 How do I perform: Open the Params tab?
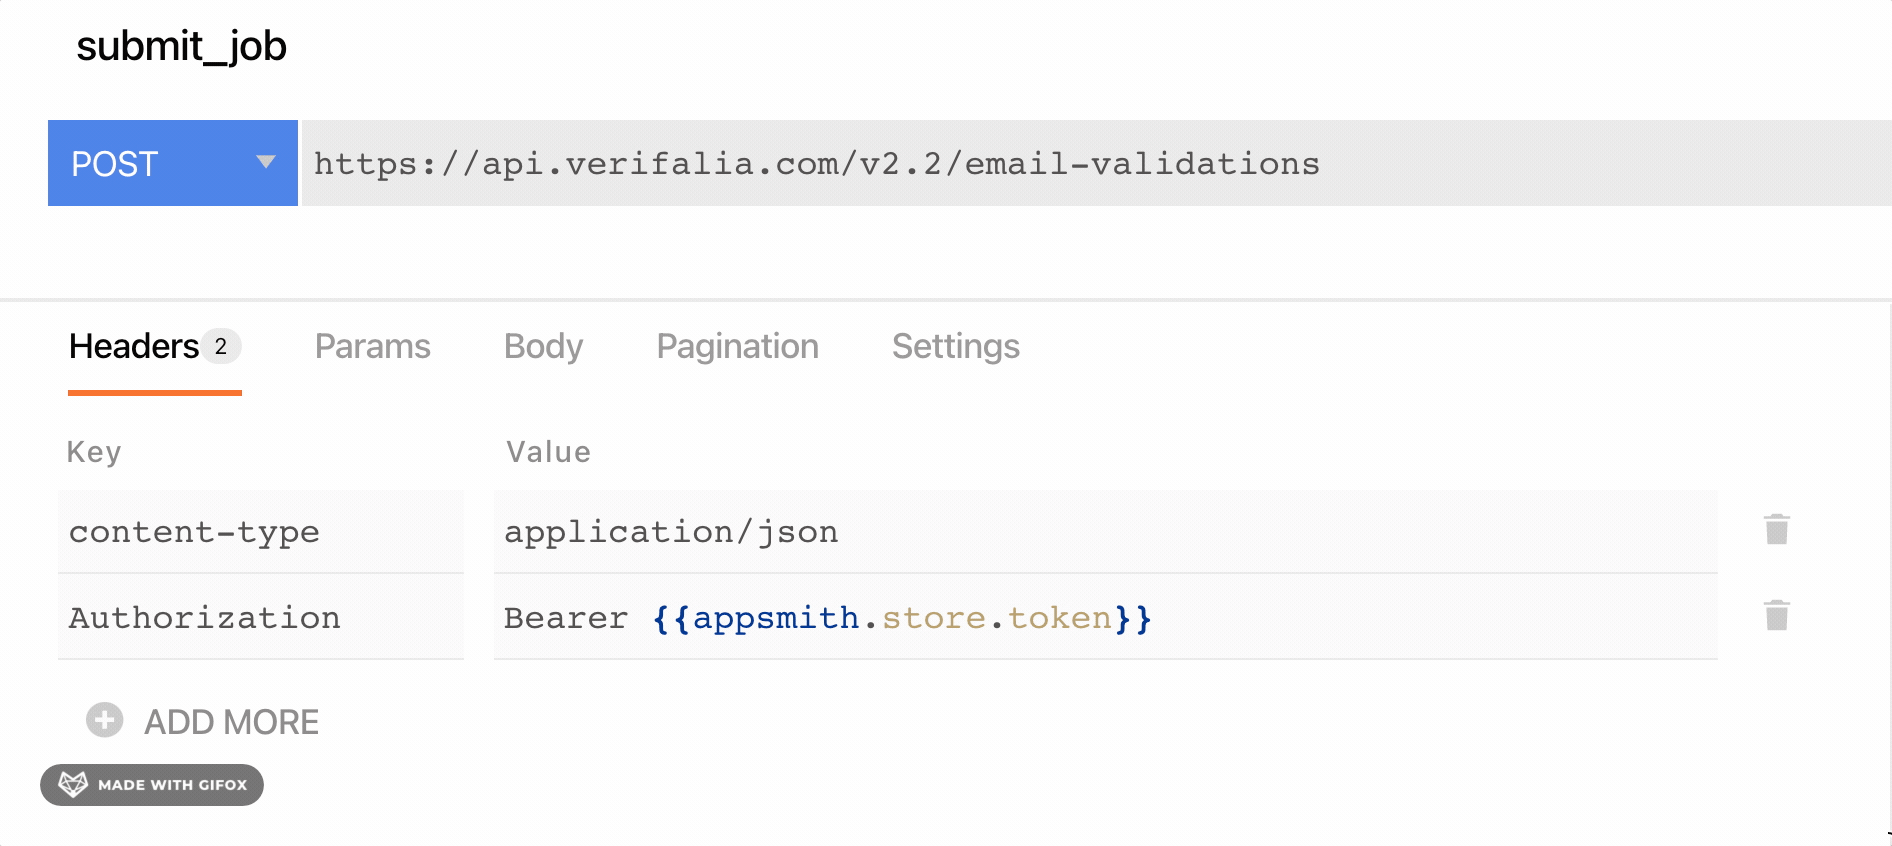pyautogui.click(x=372, y=347)
